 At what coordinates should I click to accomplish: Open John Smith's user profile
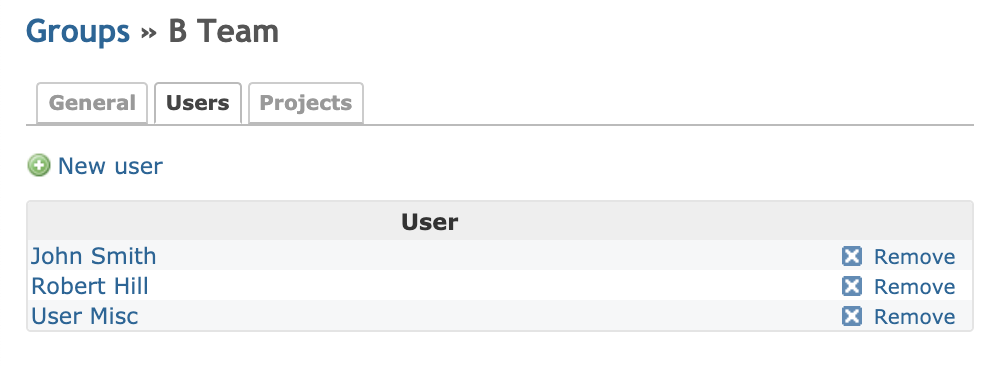click(x=93, y=256)
